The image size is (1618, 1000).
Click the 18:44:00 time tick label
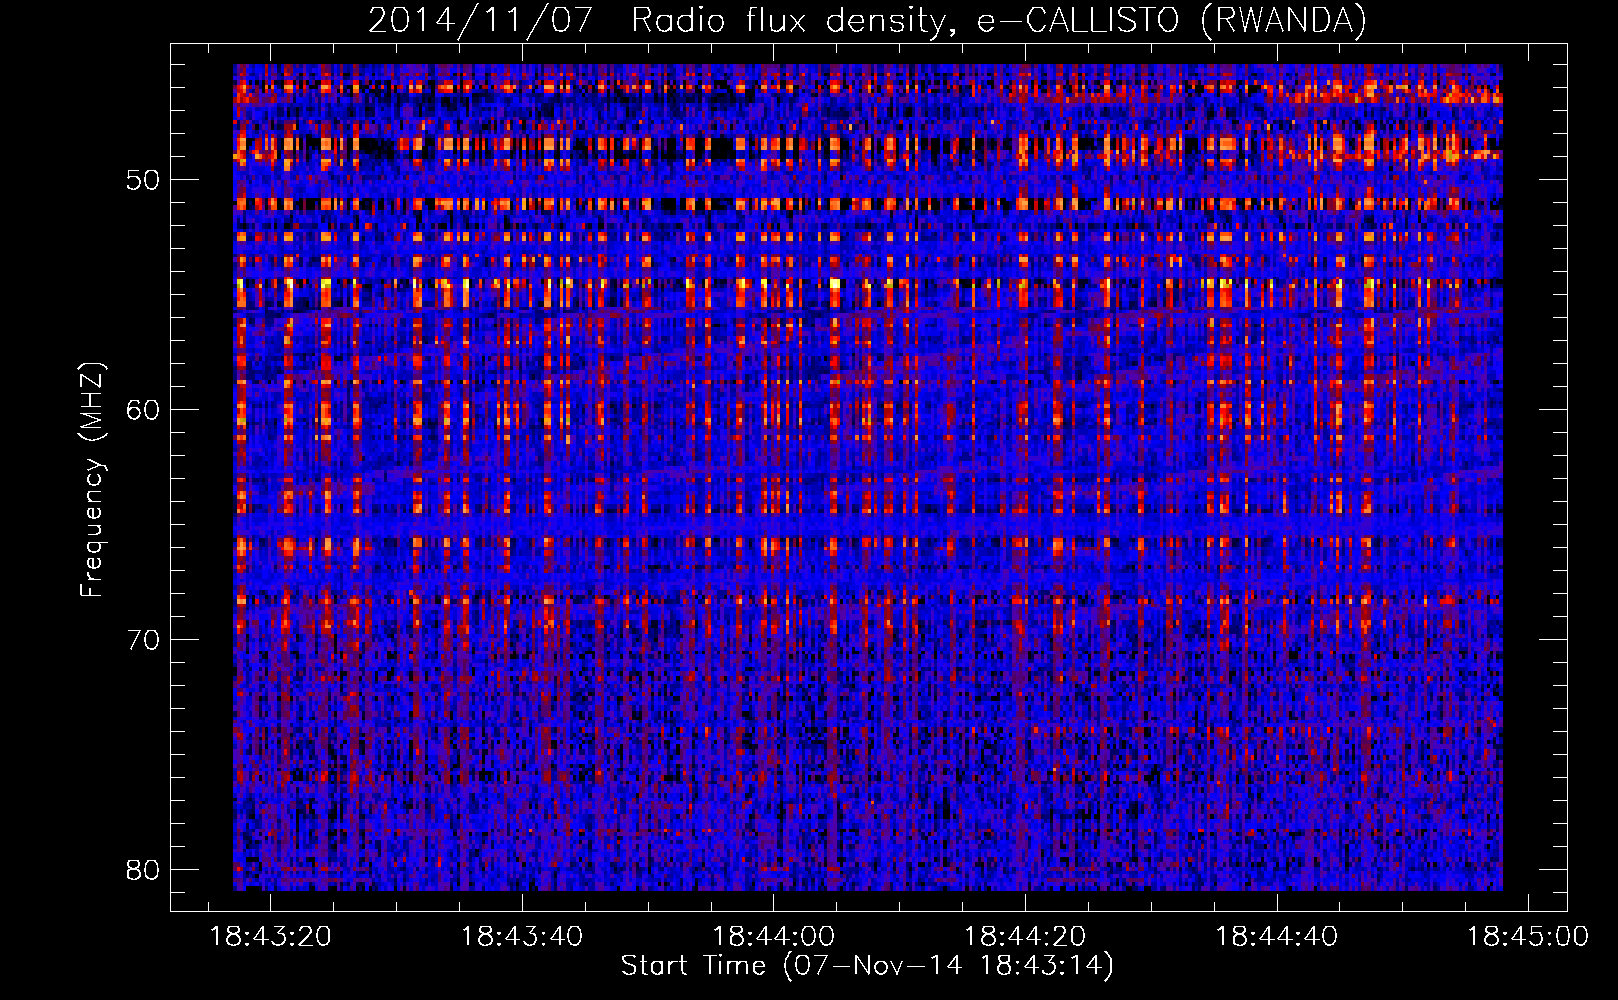click(774, 936)
